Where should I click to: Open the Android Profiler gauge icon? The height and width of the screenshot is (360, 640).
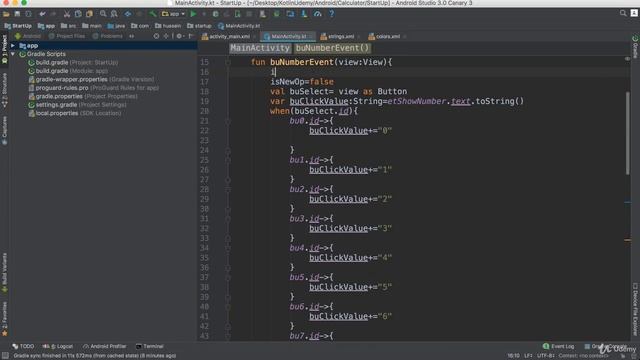tap(318, 14)
